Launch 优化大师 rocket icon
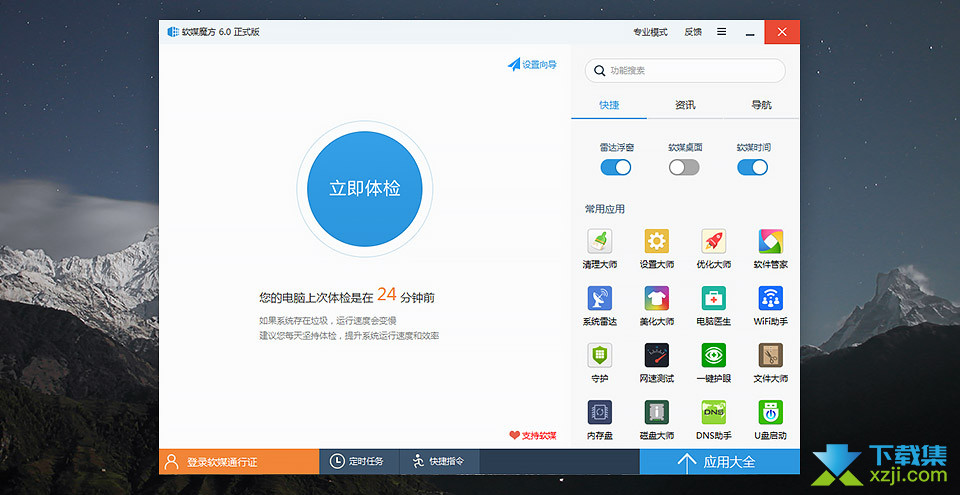The height and width of the screenshot is (495, 960). pyautogui.click(x=713, y=241)
